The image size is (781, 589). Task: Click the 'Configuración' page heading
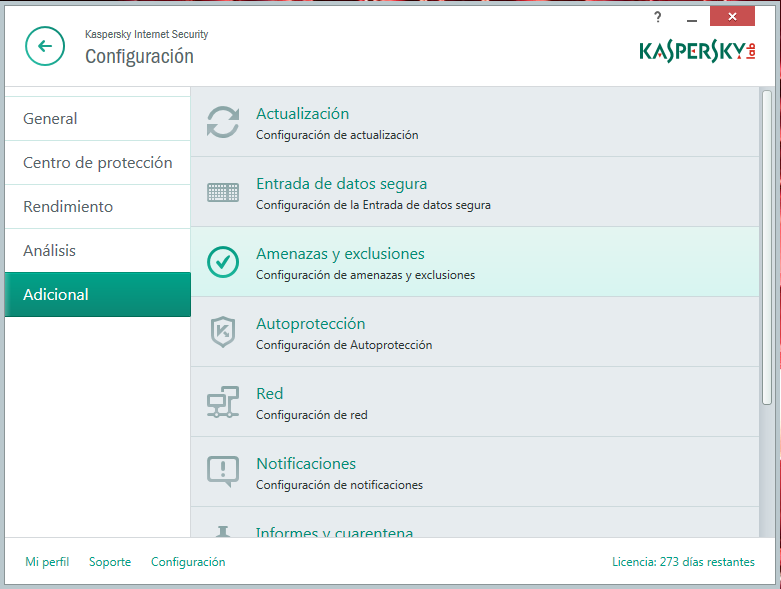point(139,57)
